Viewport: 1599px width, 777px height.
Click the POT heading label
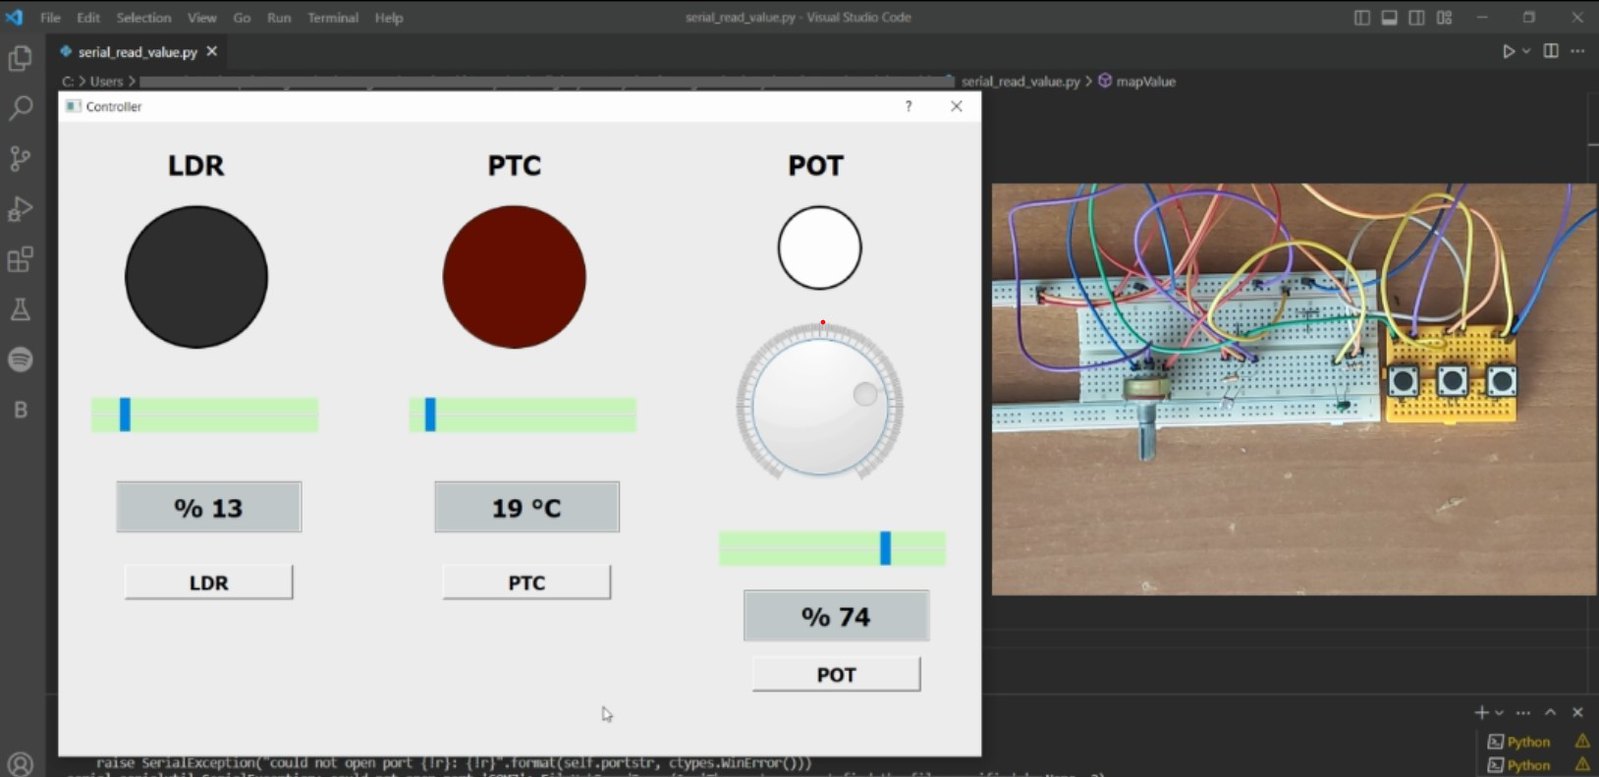click(816, 165)
